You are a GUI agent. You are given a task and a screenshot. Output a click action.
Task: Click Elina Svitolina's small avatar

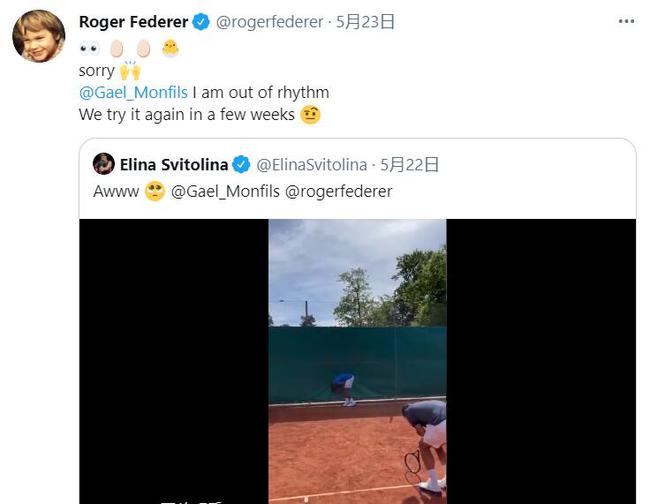104,164
